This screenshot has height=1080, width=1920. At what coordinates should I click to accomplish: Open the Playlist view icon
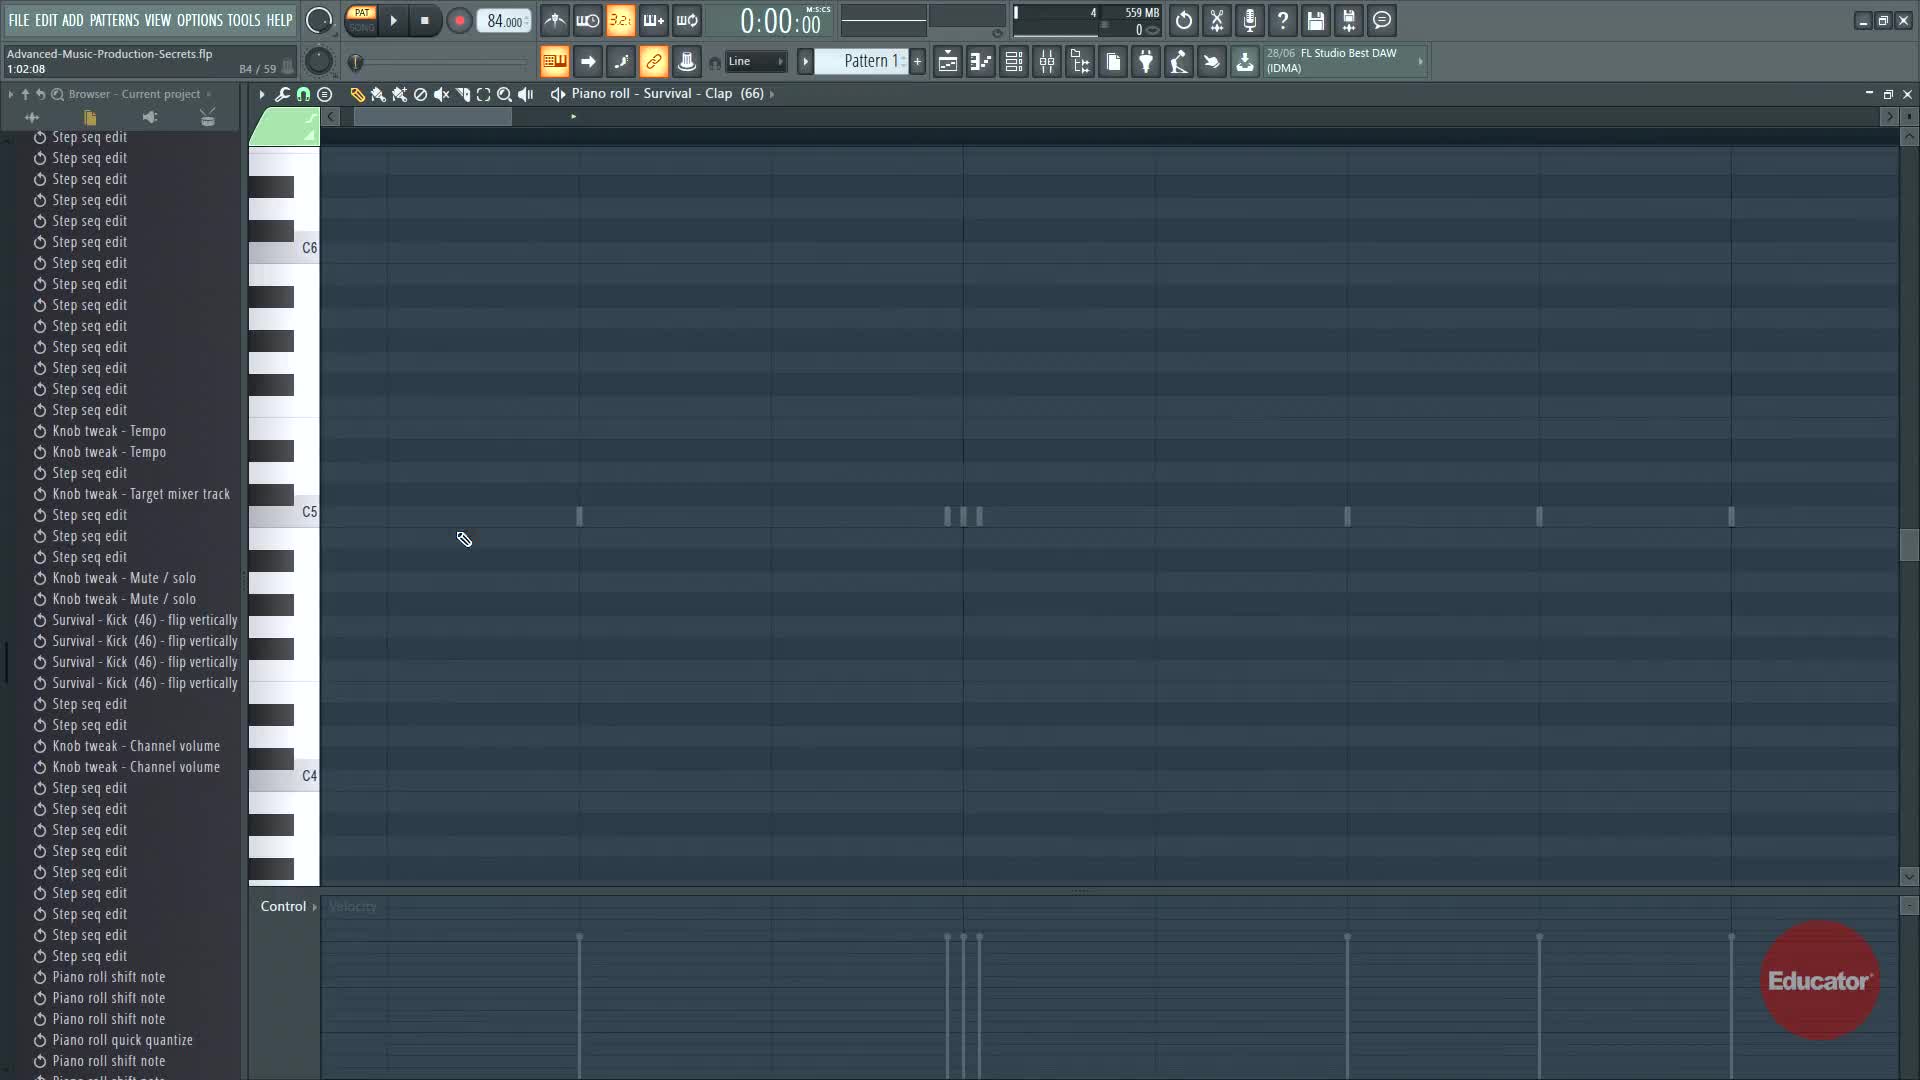click(947, 62)
